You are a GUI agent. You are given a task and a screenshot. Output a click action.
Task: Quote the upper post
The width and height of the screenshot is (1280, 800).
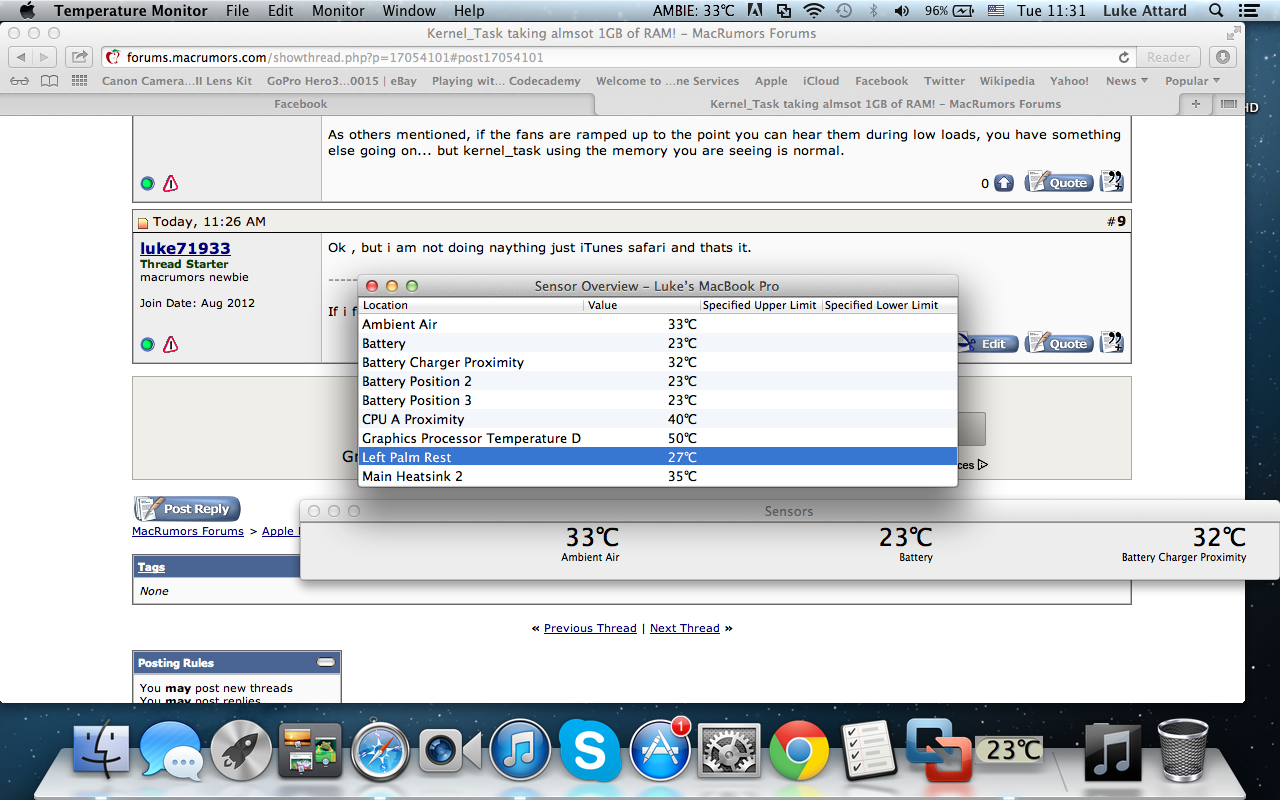[1059, 182]
